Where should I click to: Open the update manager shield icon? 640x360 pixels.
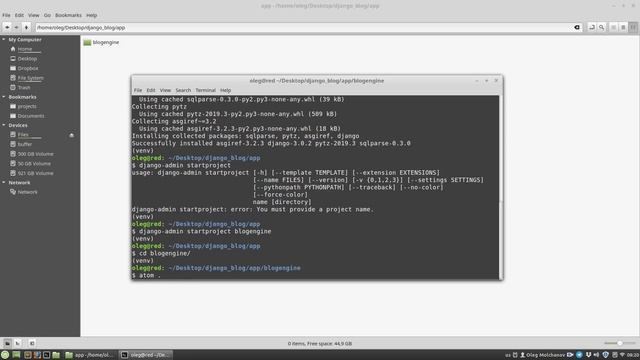coord(606,355)
